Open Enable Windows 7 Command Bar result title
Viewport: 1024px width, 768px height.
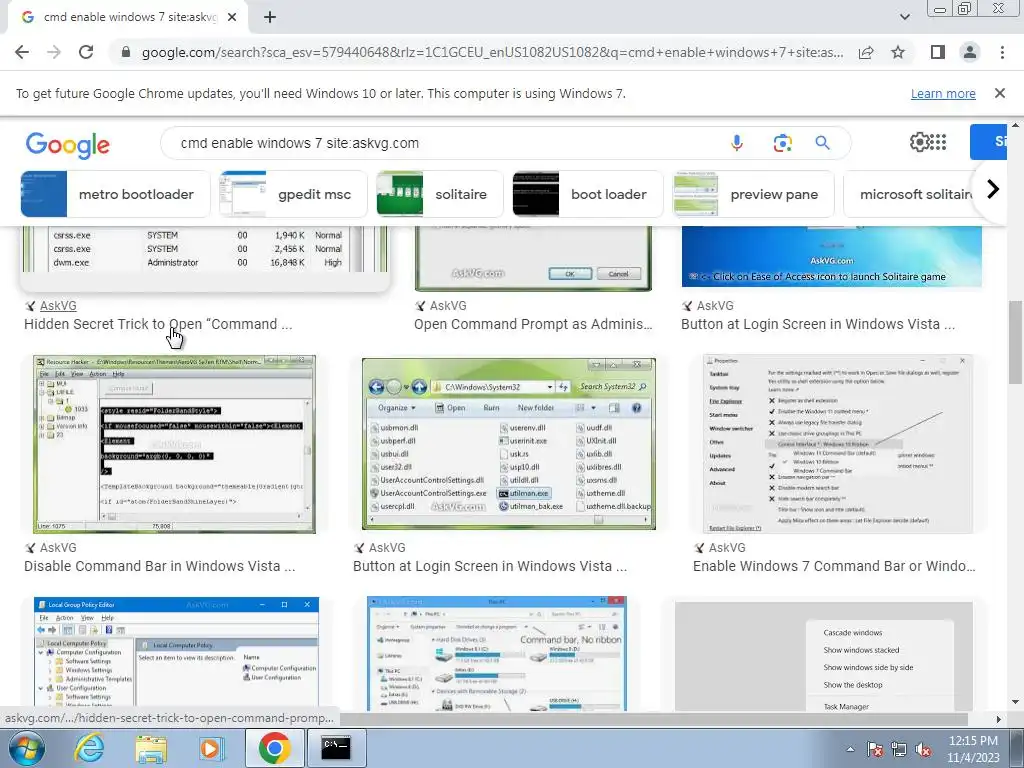pos(834,566)
